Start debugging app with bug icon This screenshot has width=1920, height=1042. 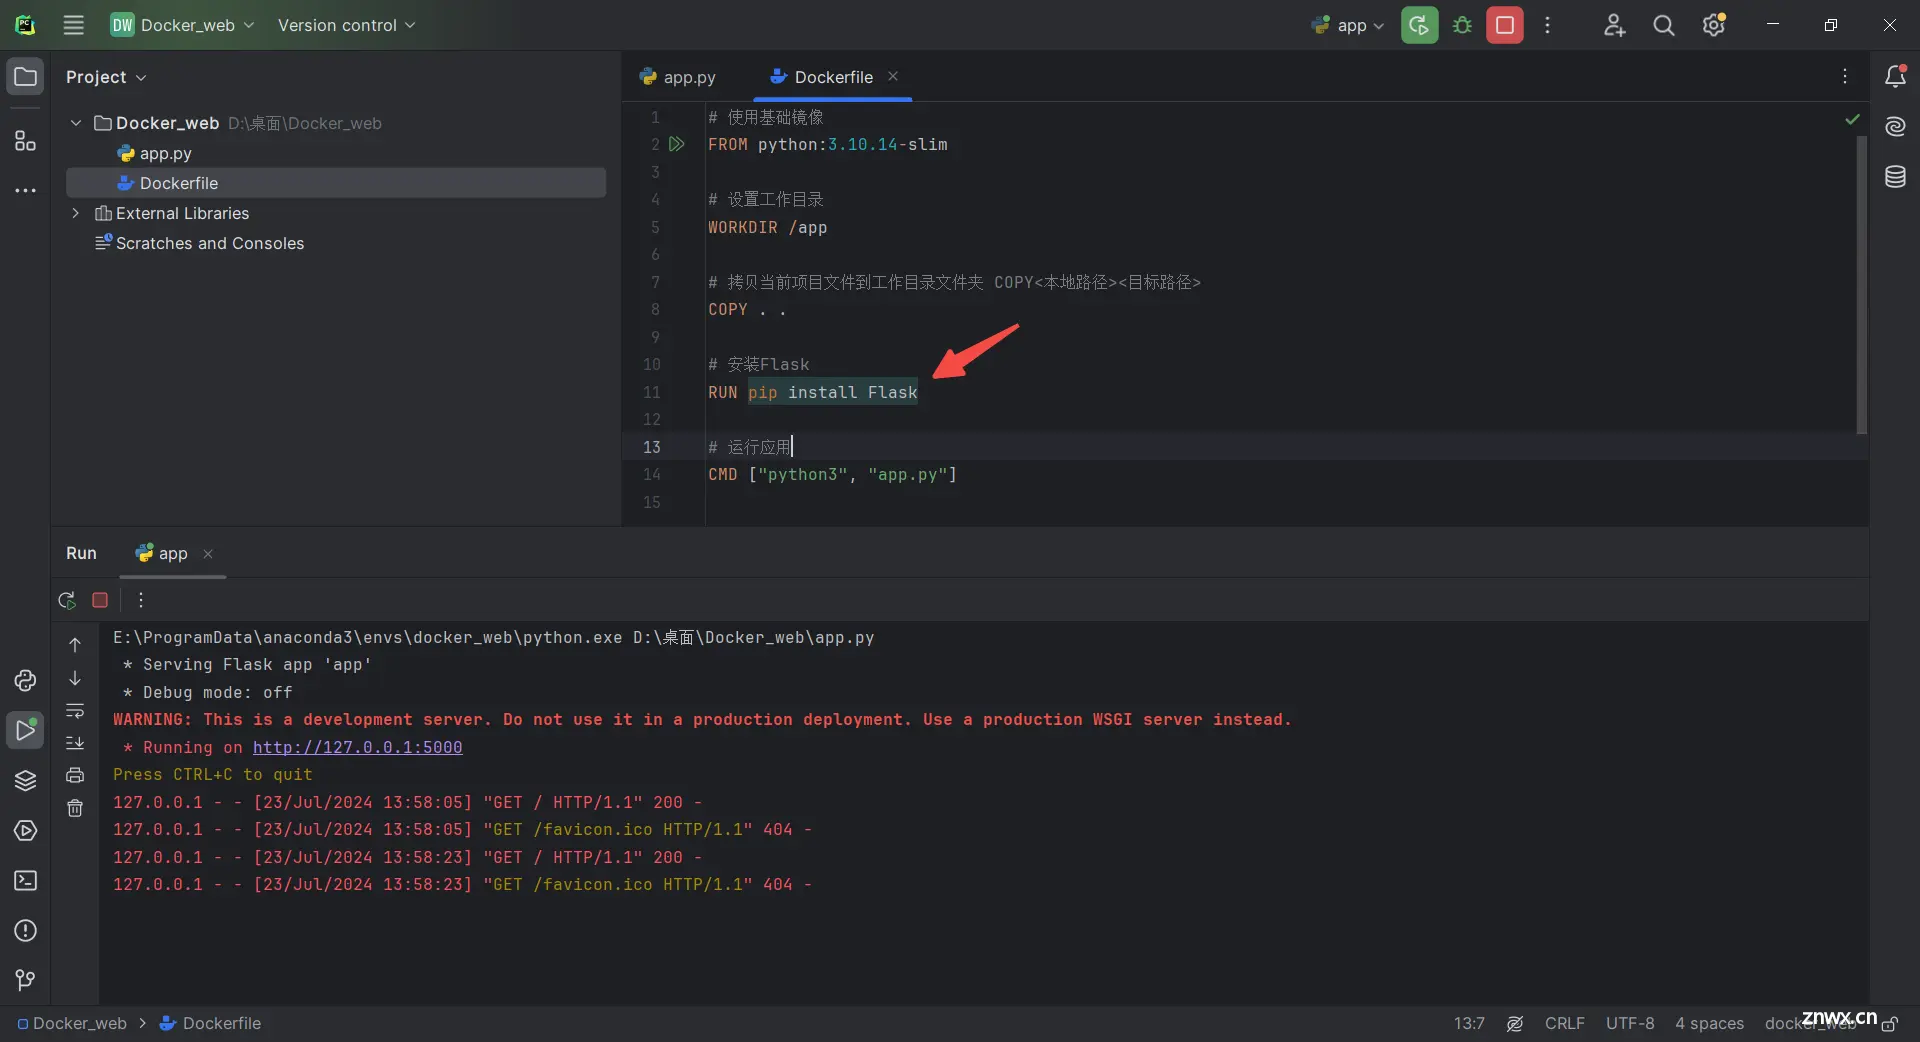pyautogui.click(x=1462, y=25)
